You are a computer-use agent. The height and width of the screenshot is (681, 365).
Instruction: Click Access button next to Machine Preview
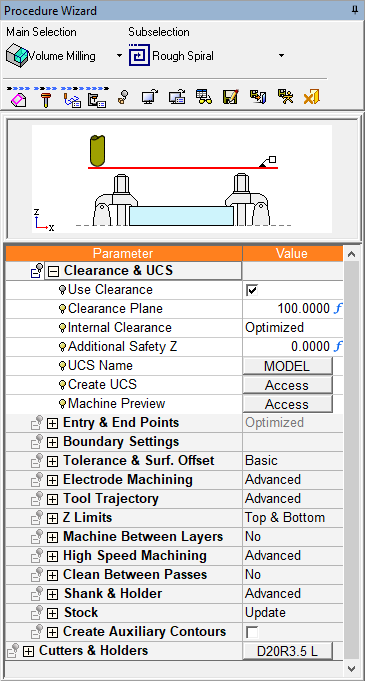(287, 404)
